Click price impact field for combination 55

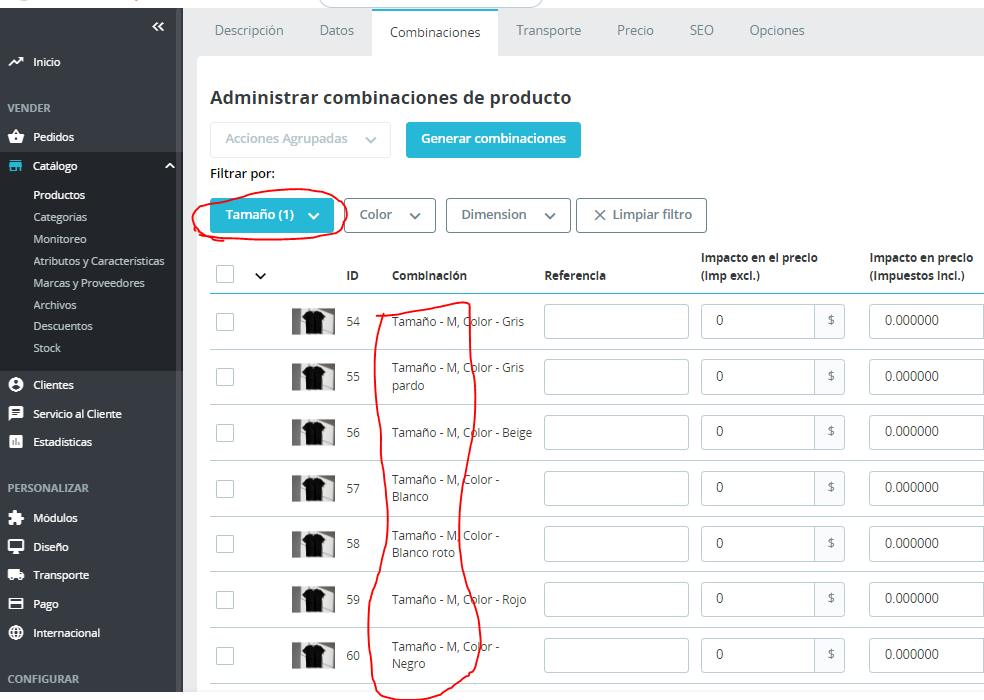757,376
